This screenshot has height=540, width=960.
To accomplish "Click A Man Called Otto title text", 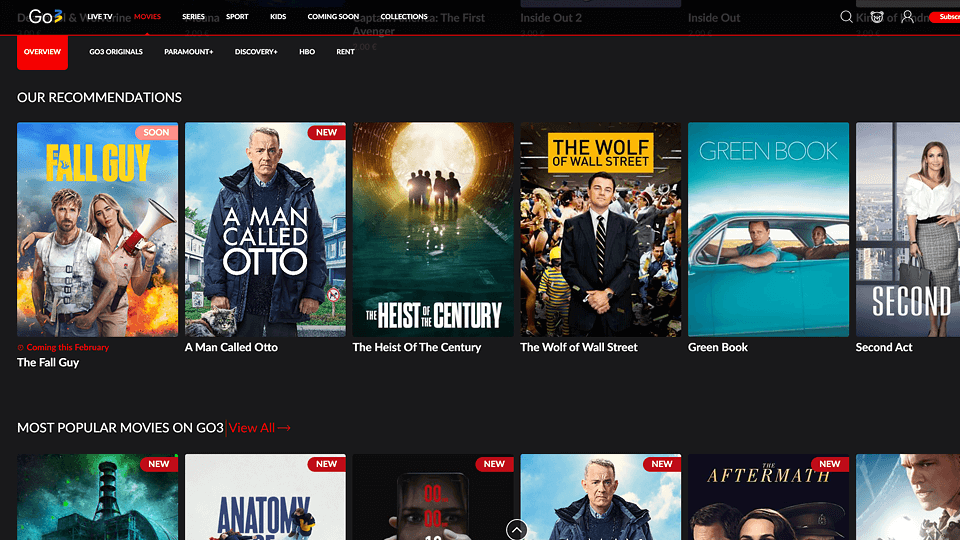I will (231, 347).
